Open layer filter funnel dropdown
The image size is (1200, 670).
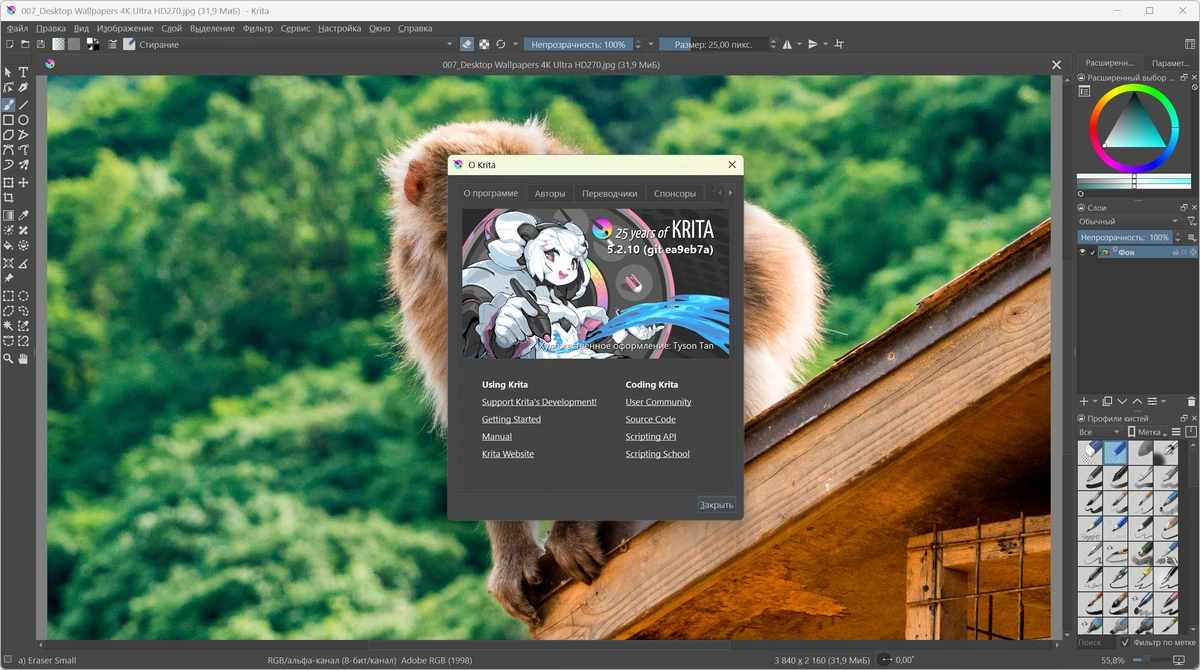pos(1190,221)
